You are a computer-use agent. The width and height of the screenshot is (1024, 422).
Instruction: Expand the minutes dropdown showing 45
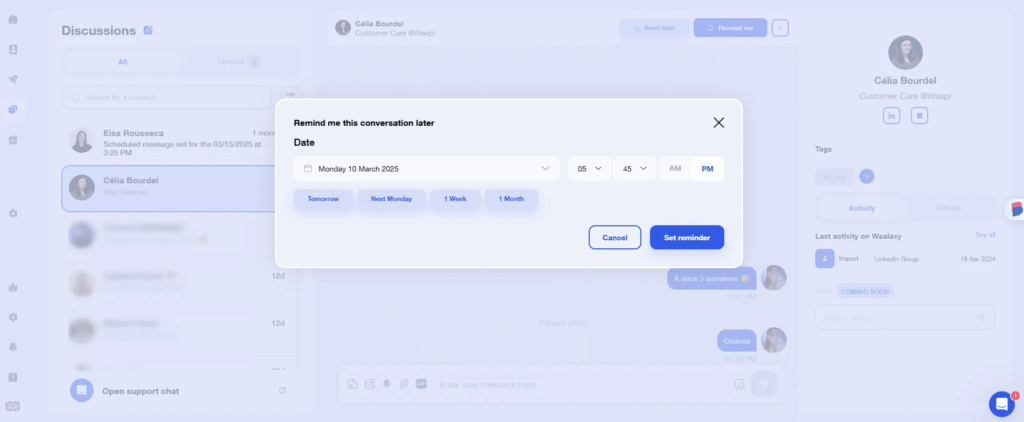[634, 169]
